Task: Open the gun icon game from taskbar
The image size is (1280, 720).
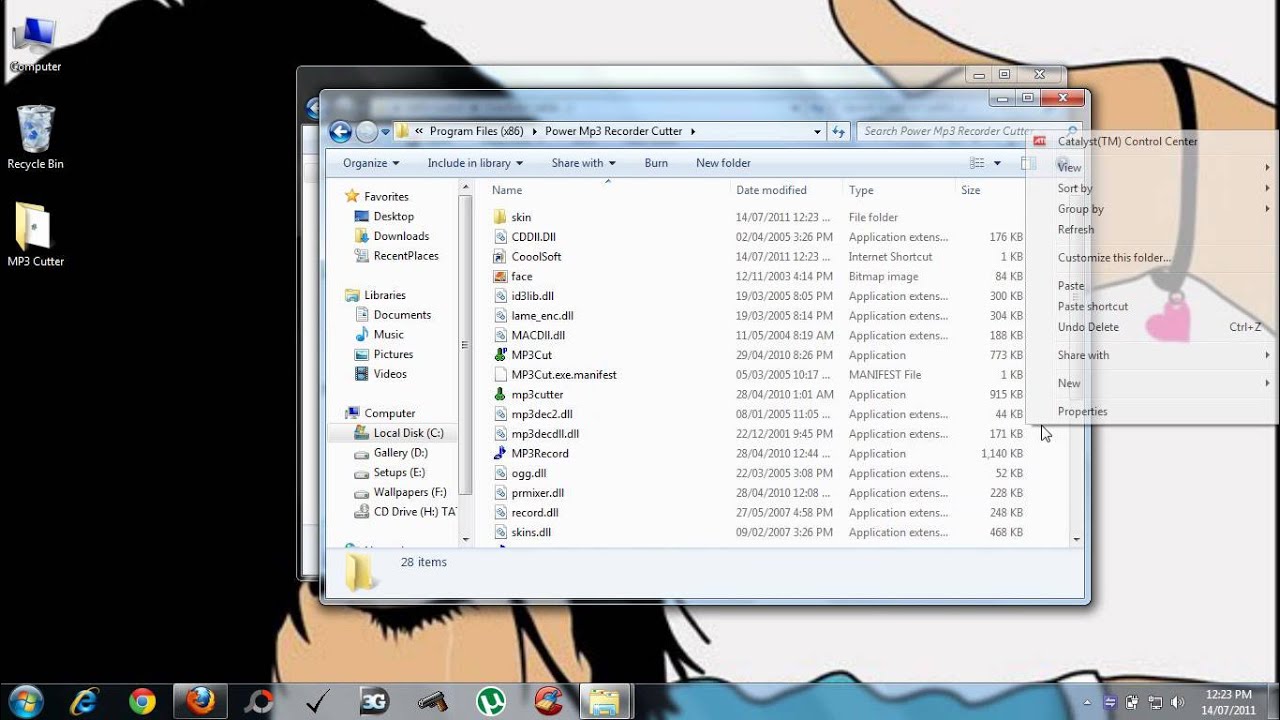Action: [x=432, y=702]
